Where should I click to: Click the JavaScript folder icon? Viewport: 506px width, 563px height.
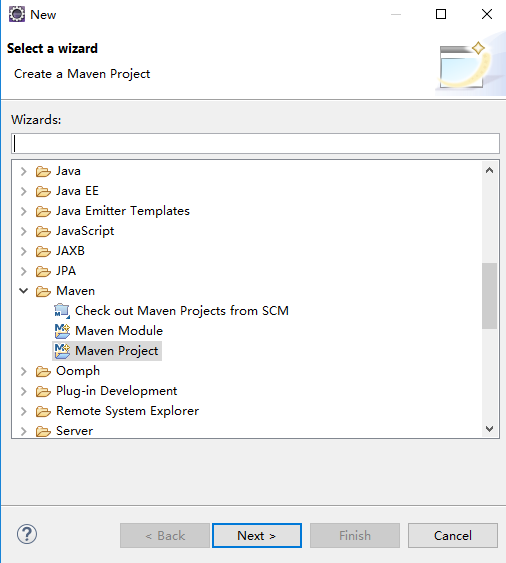[x=43, y=231]
